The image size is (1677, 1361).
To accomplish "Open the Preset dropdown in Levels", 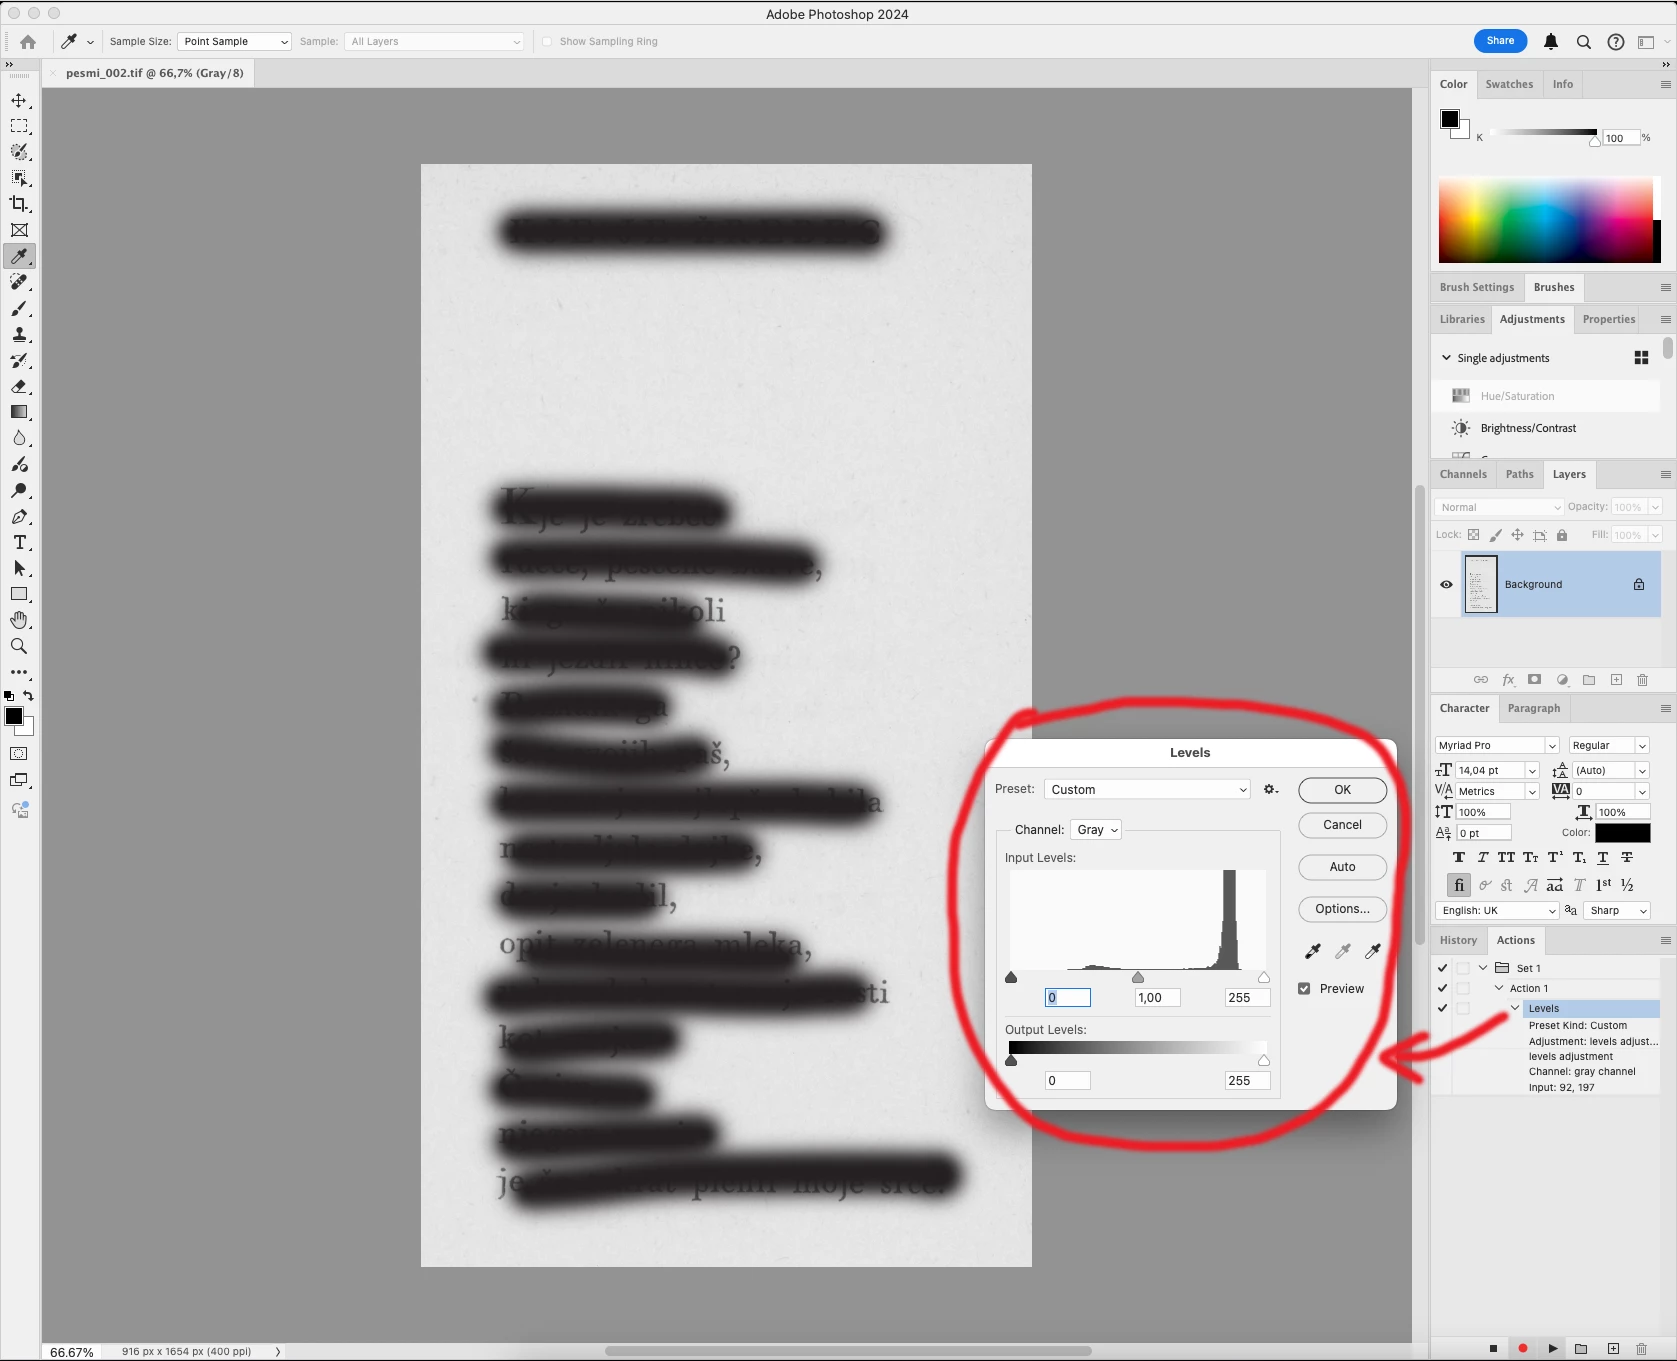I will pos(1147,789).
